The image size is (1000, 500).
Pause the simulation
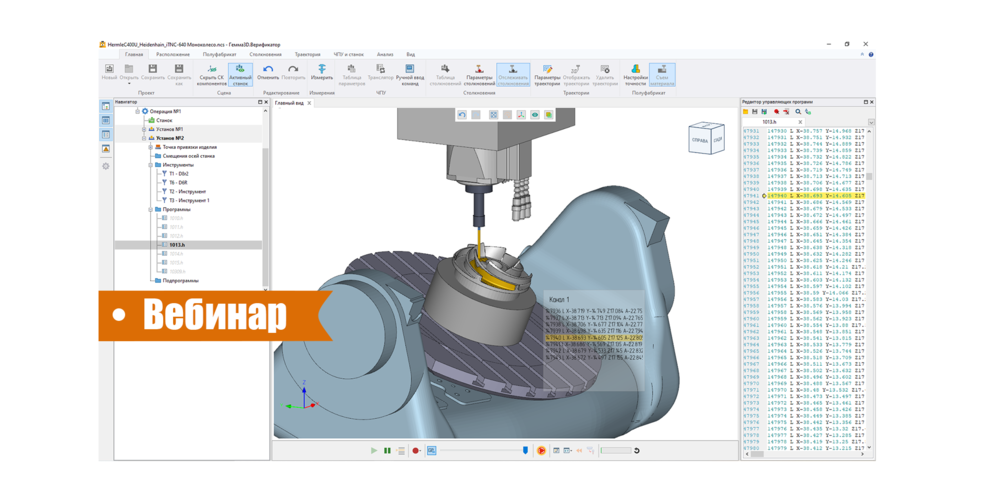coord(387,451)
